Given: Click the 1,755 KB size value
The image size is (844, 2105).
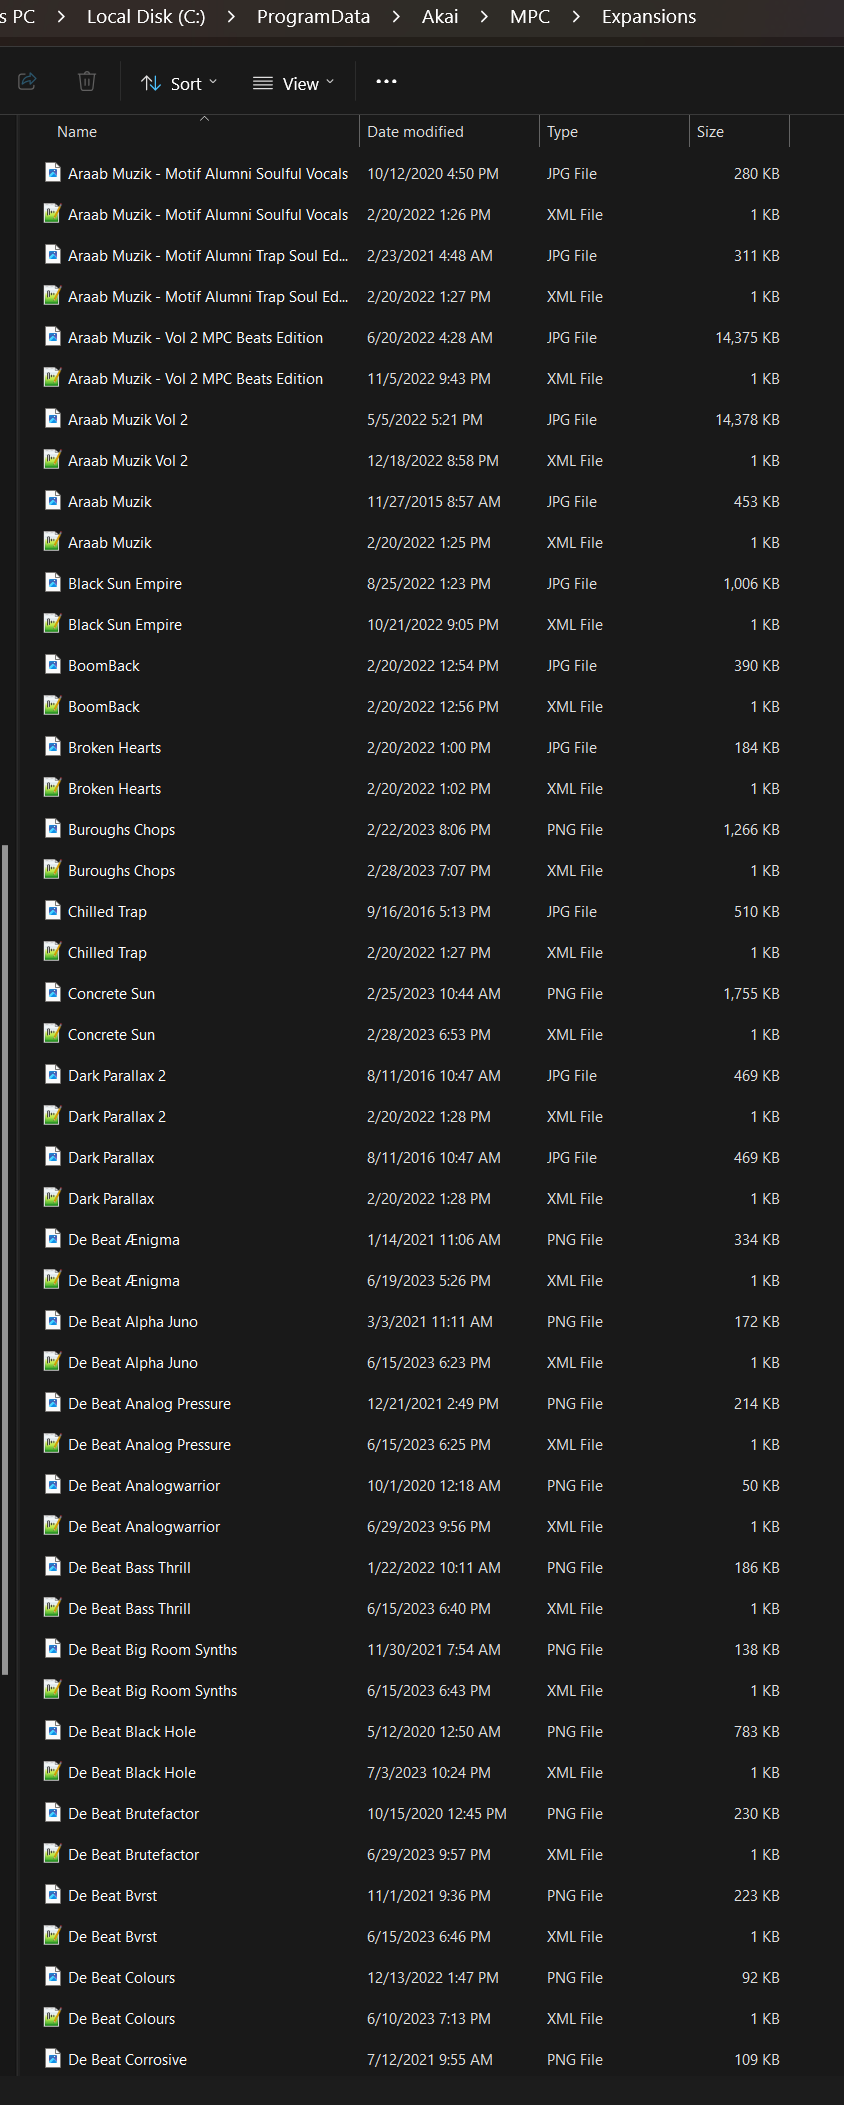Looking at the screenshot, I should (x=751, y=994).
